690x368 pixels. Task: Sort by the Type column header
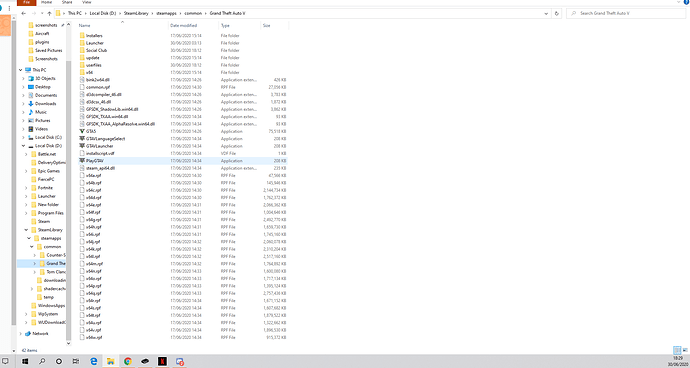pos(225,26)
